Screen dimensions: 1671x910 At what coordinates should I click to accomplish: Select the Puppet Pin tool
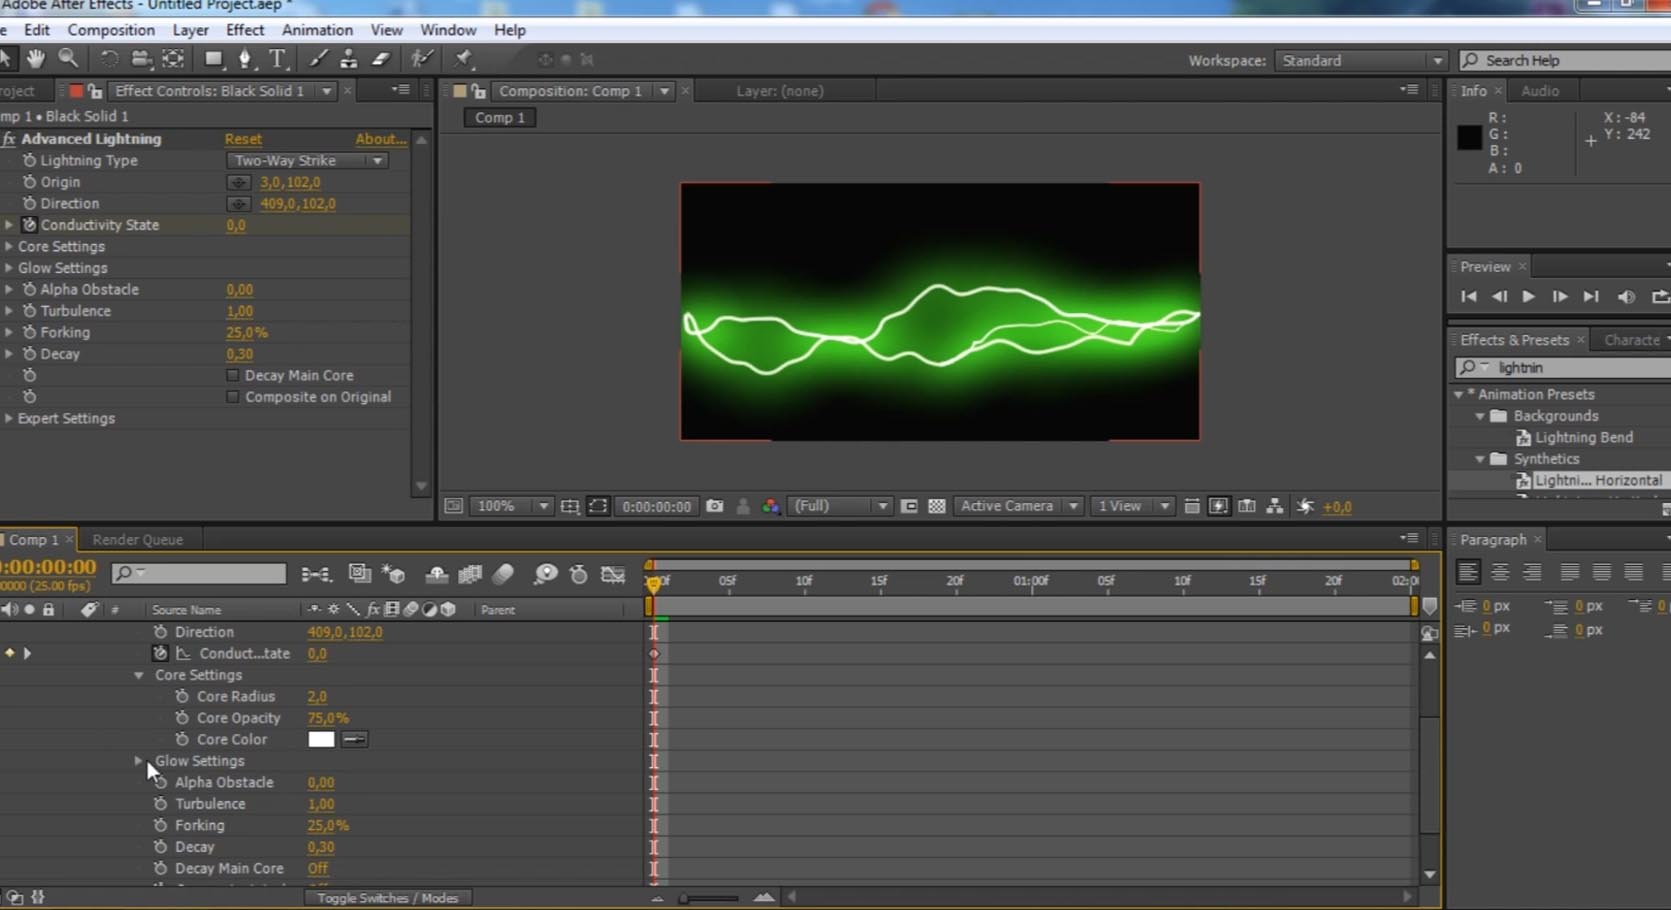point(463,59)
